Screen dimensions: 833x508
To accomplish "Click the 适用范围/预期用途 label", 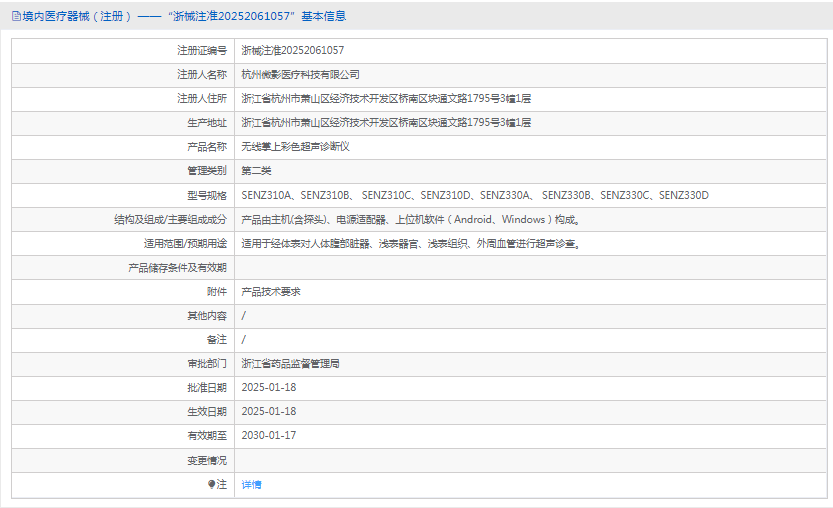I will pyautogui.click(x=185, y=243).
